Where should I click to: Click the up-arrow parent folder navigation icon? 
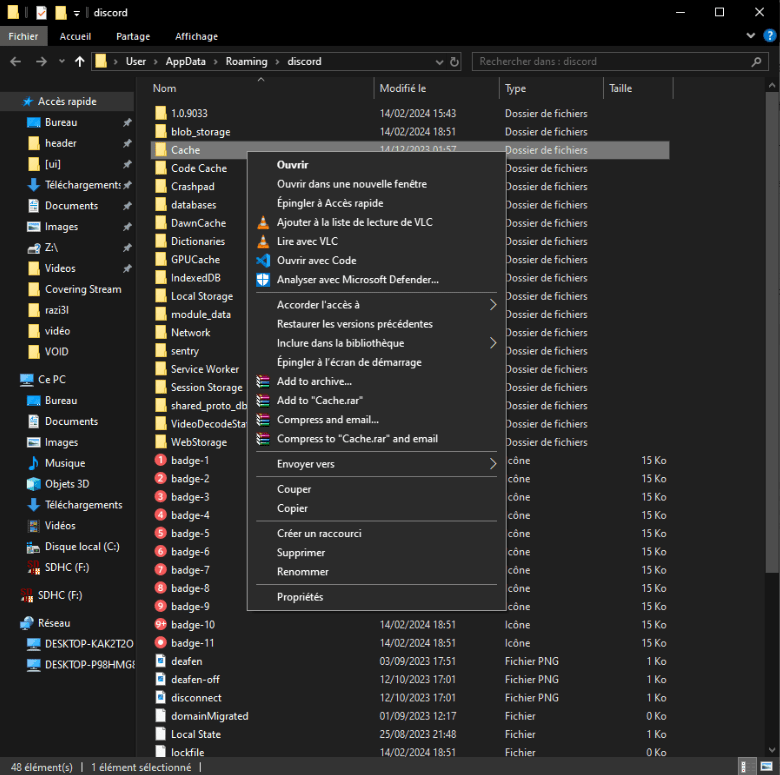[x=79, y=62]
